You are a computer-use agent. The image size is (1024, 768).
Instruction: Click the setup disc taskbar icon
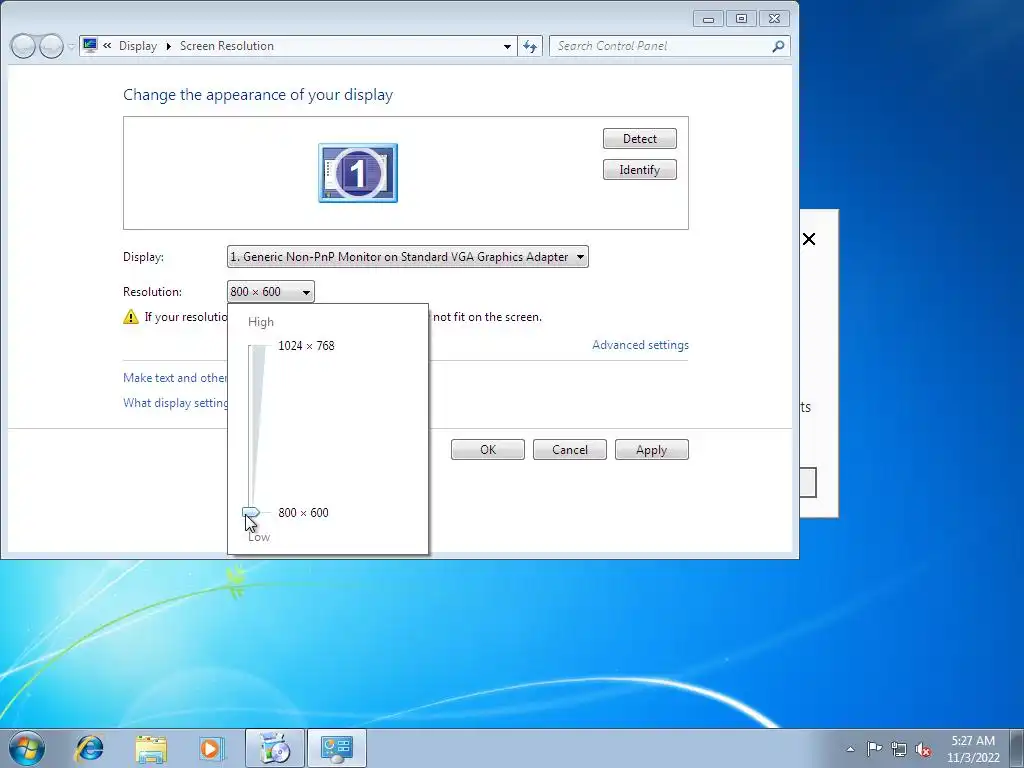click(274, 748)
